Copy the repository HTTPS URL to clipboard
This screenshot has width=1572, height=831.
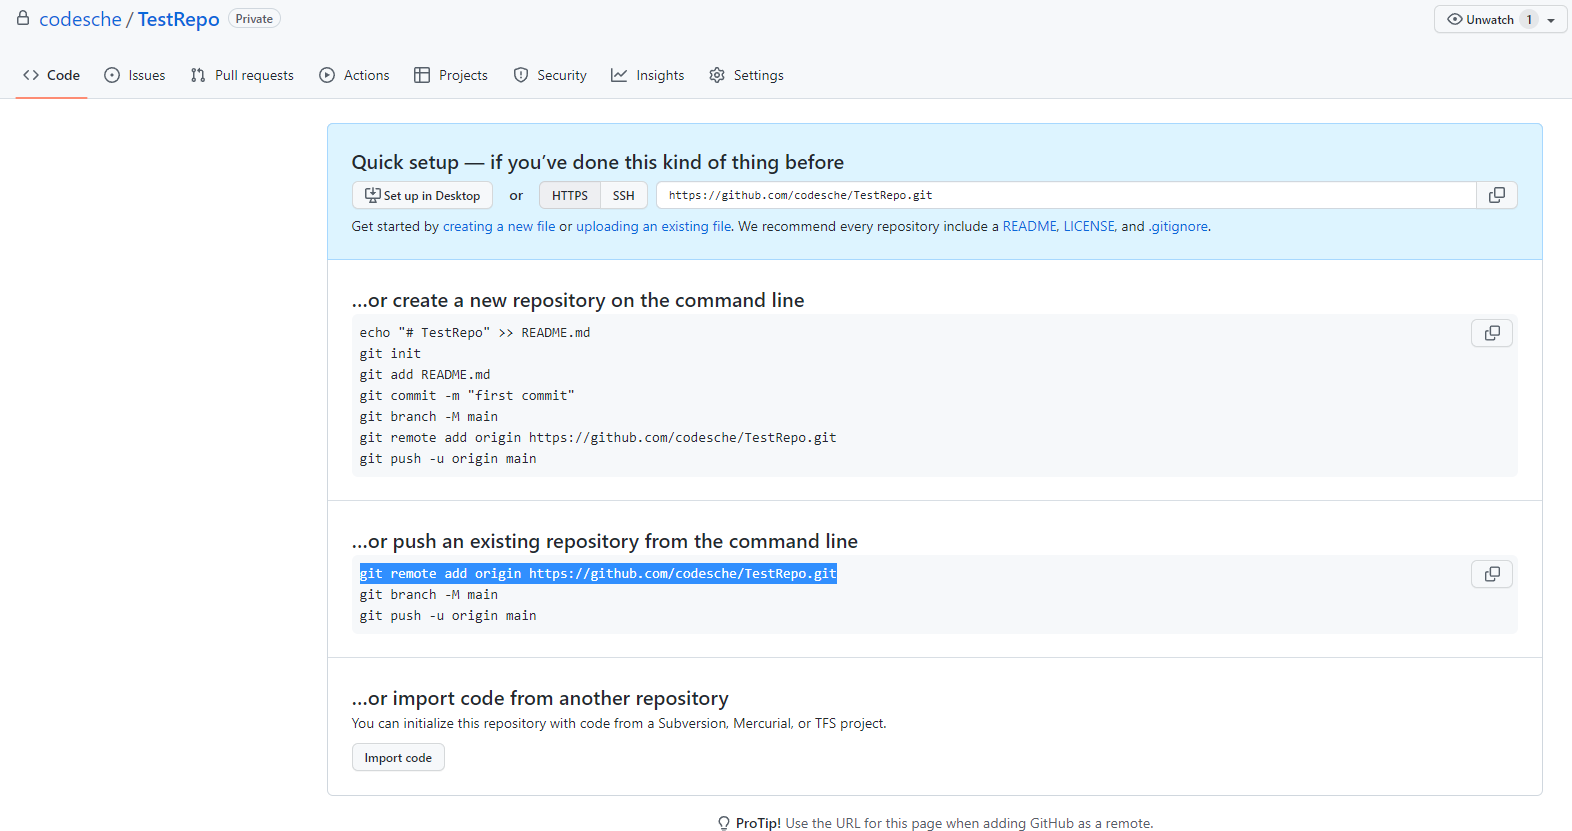(x=1496, y=195)
